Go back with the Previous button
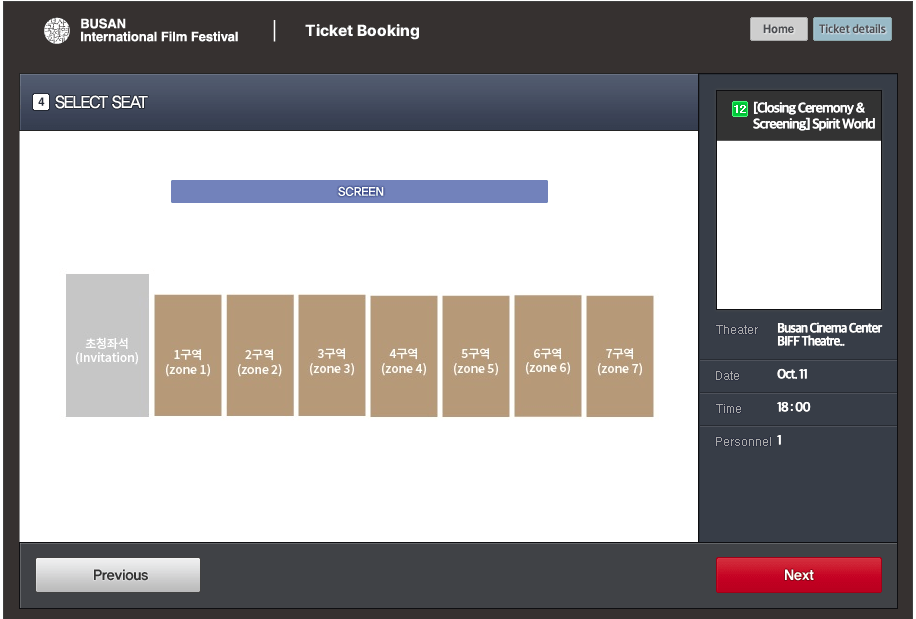 click(118, 575)
